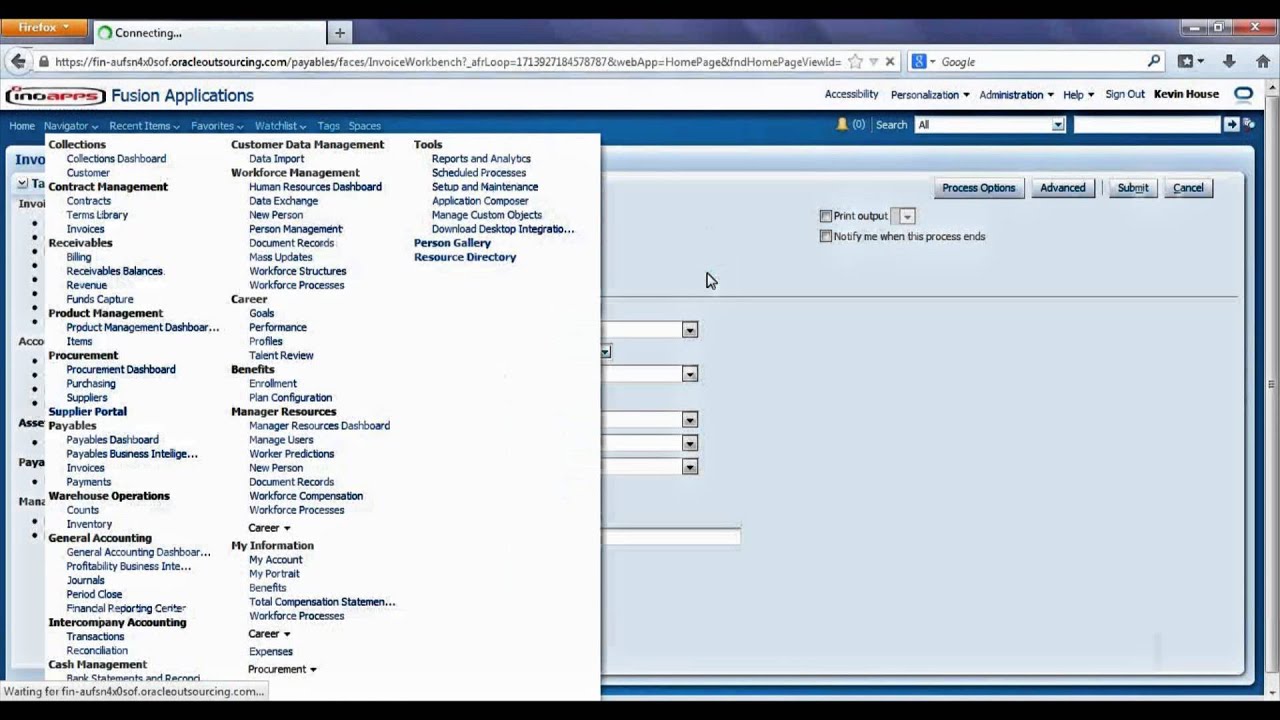Open Receivables Balances in Navigator
Image resolution: width=1280 pixels, height=720 pixels.
114,271
